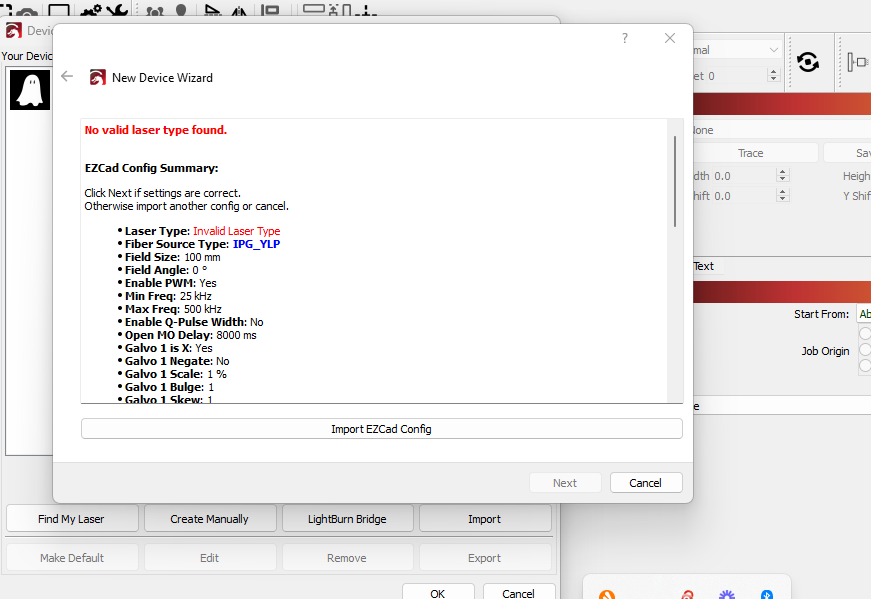The image size is (871, 599).
Task: Click Export button in Devices window
Action: (484, 557)
